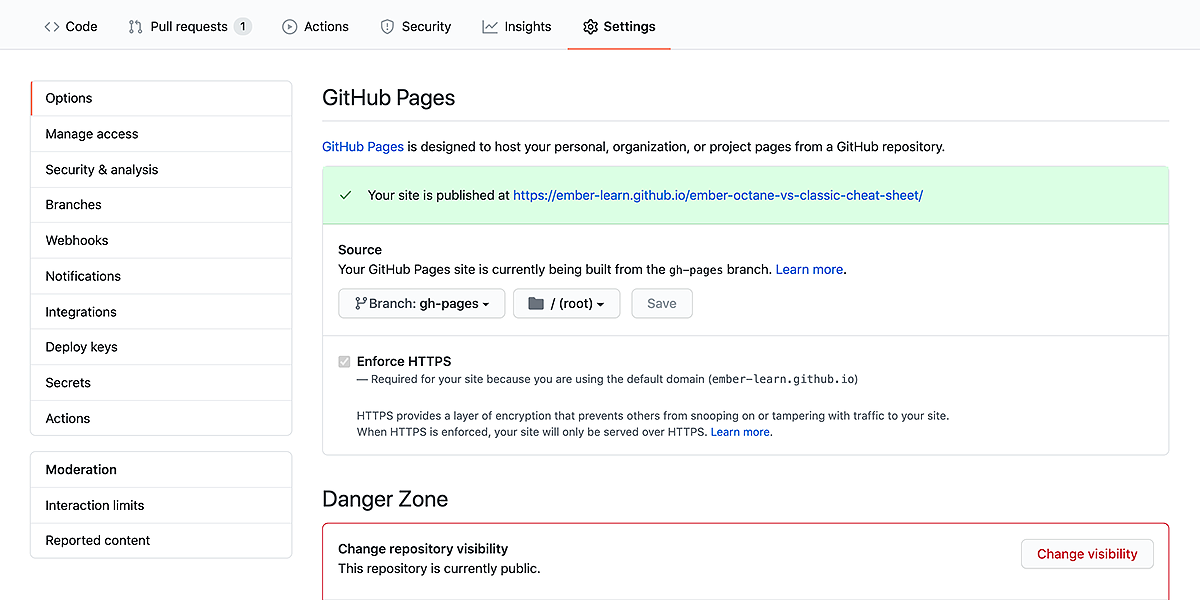Screen dimensions: 1200x600
Task: Toggle the Enforce HTTPS checkbox
Action: (345, 362)
